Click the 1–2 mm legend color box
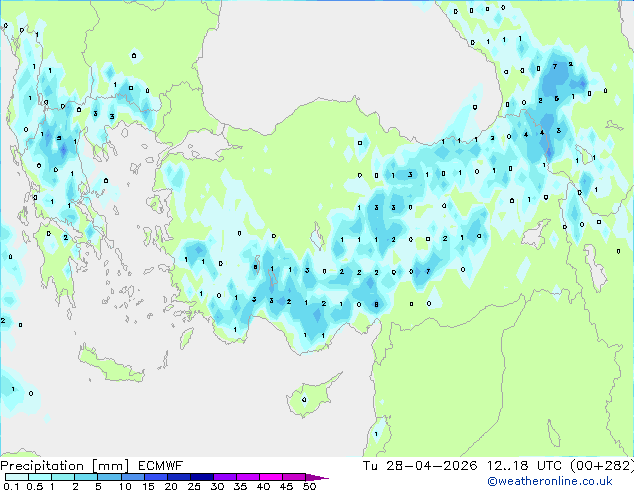 click(63, 477)
